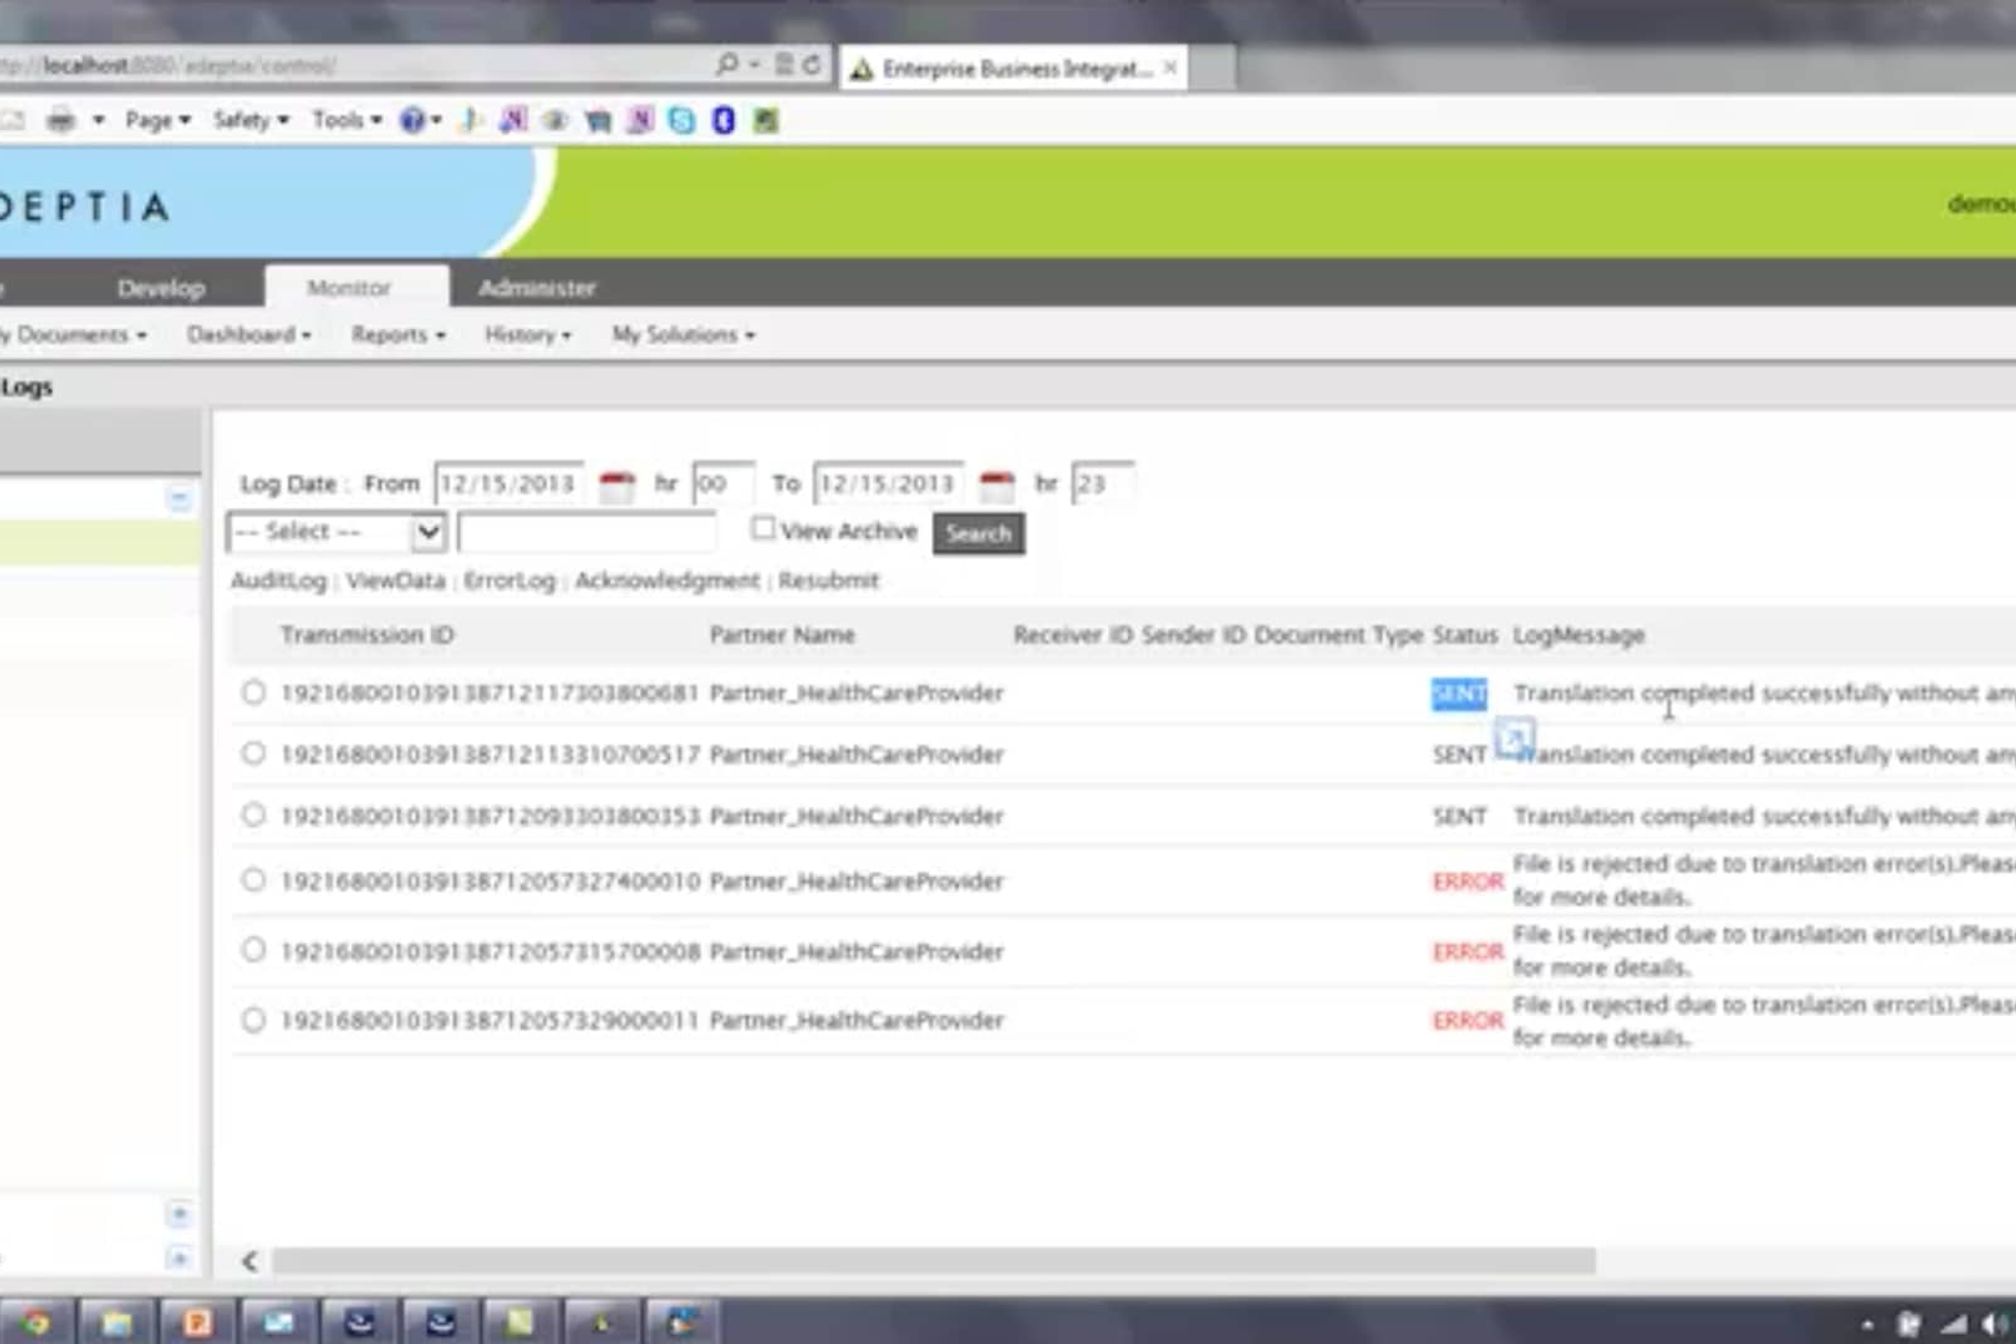Expand the Reports menu

tap(397, 335)
